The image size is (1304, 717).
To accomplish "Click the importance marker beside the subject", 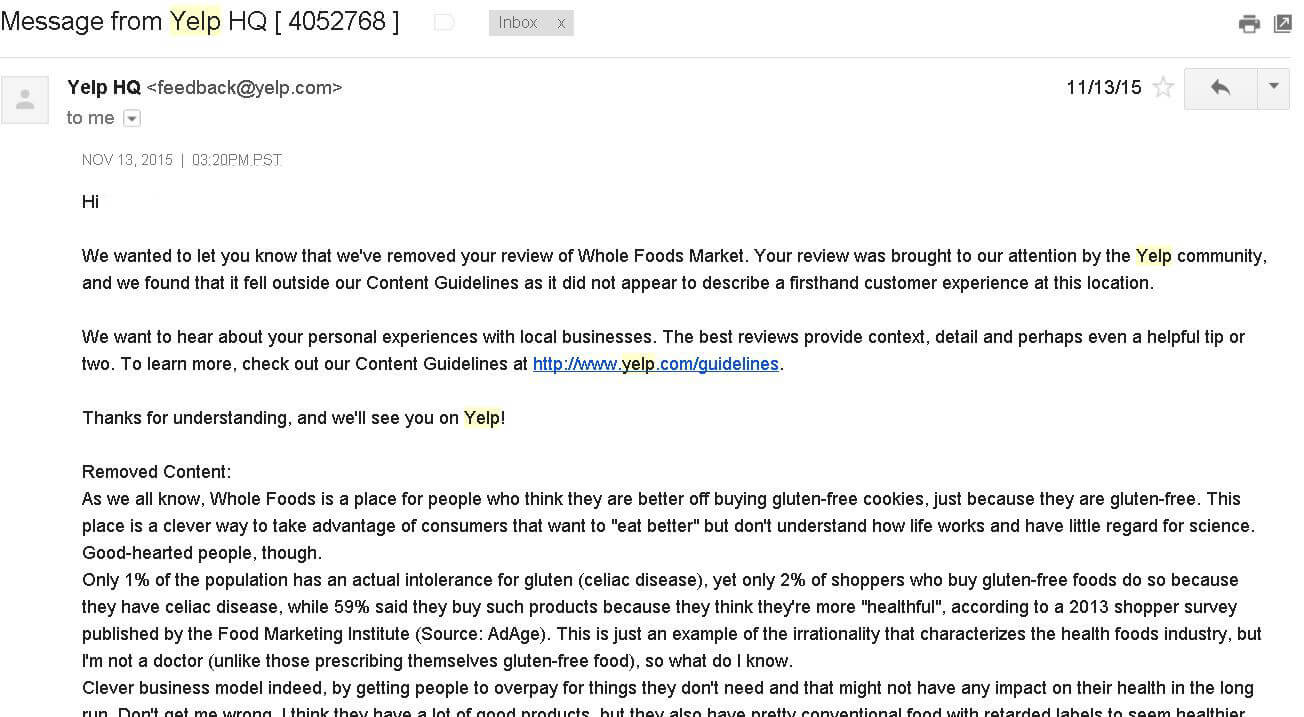I will (445, 23).
